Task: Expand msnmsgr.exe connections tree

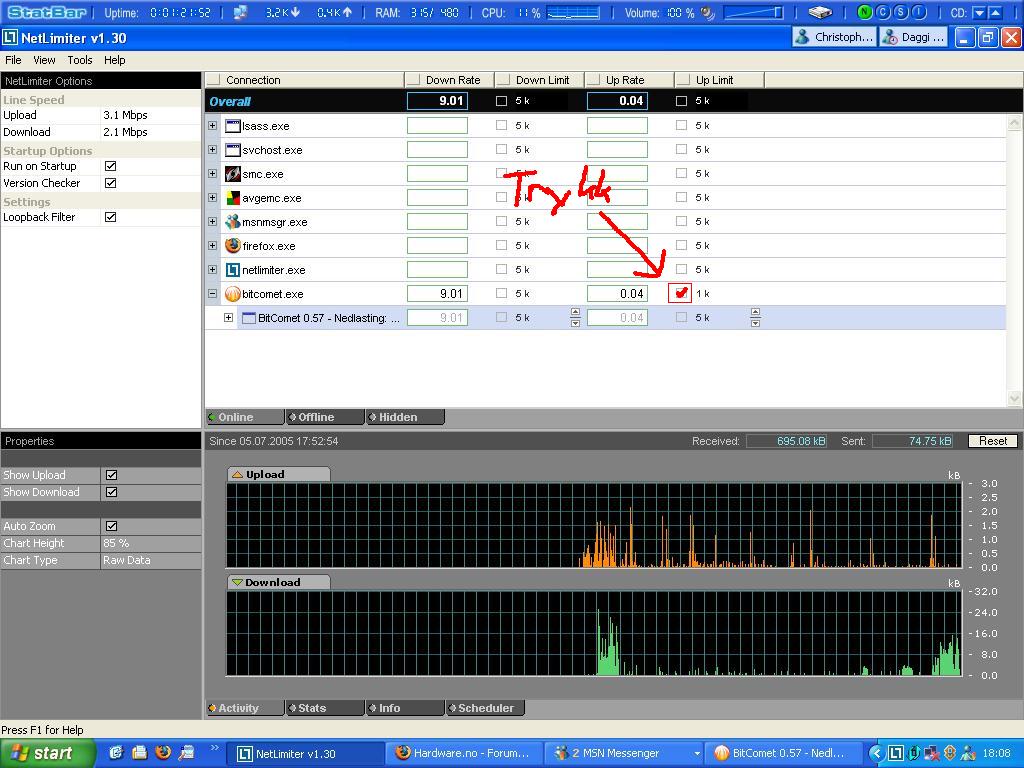Action: (x=212, y=221)
